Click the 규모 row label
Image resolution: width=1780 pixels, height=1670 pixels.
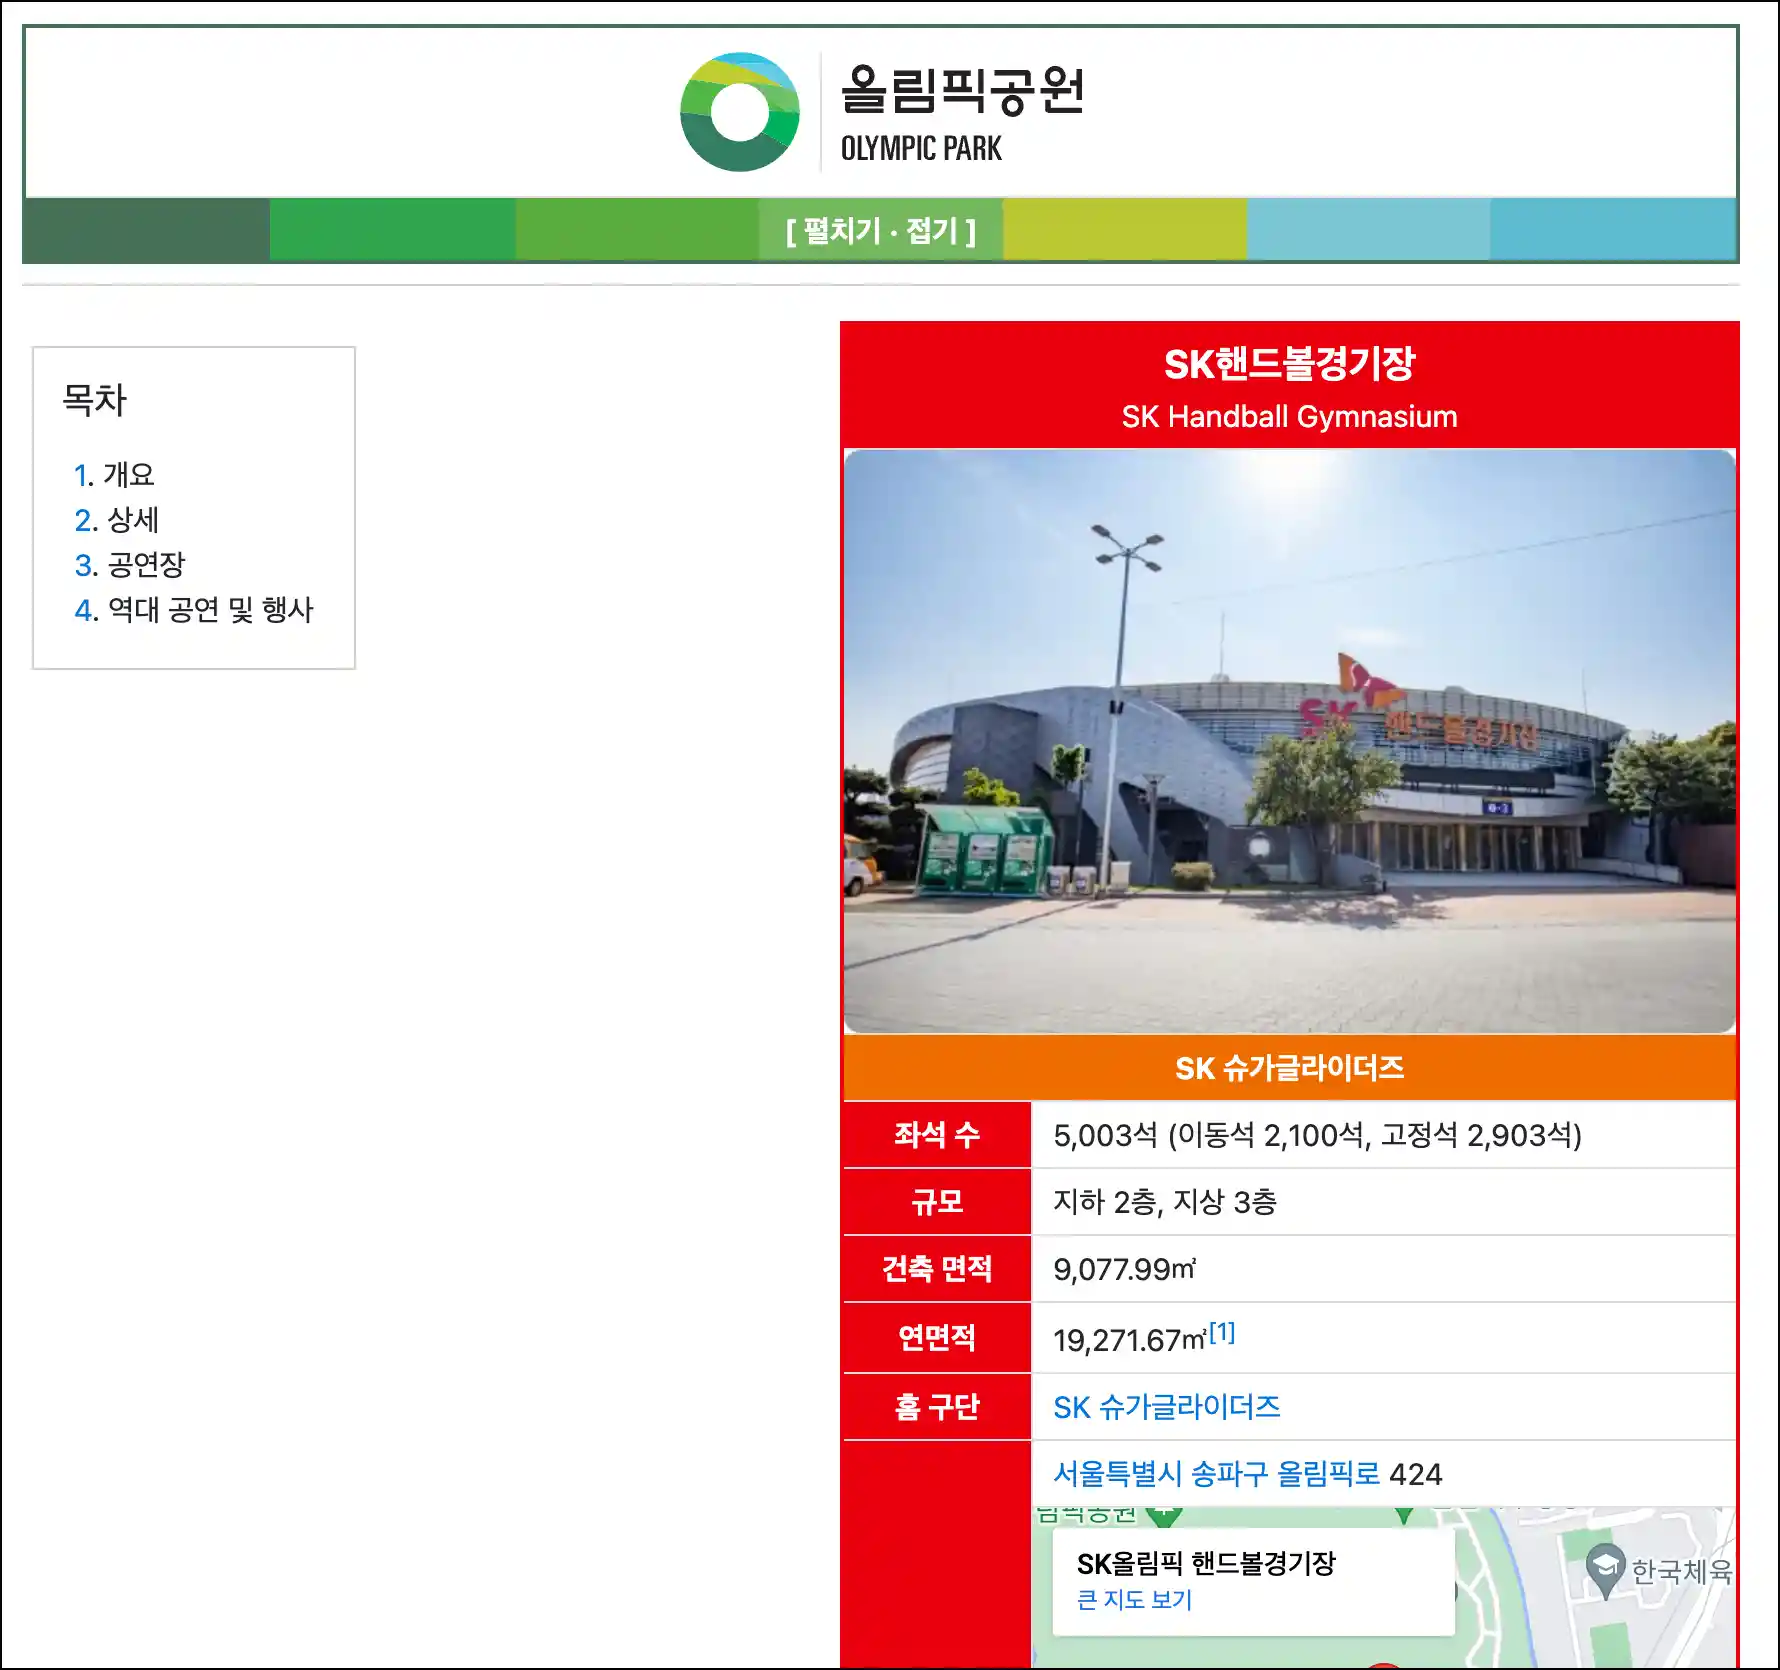click(x=937, y=1201)
